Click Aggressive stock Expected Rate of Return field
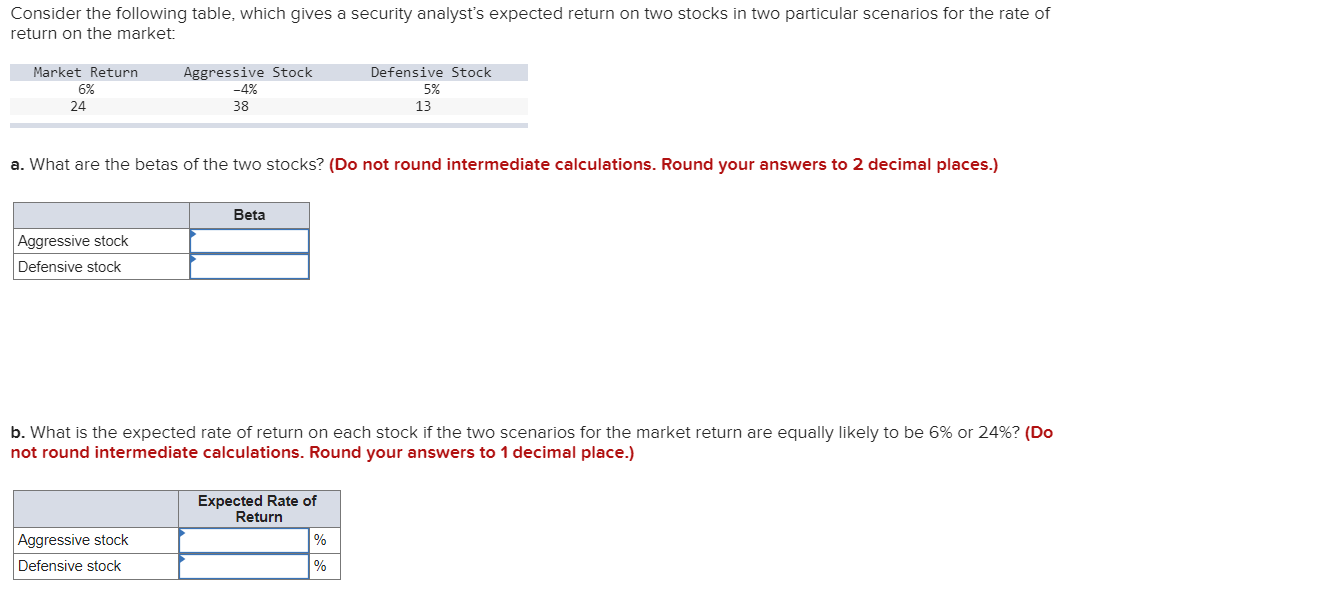 (243, 539)
